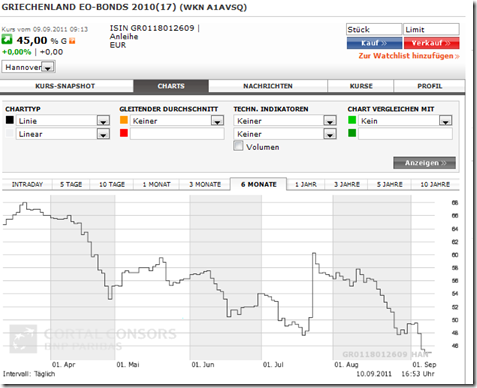Open the Gleitender Durchschnitt Keiner dropdown
The image size is (477, 388).
pyautogui.click(x=177, y=120)
